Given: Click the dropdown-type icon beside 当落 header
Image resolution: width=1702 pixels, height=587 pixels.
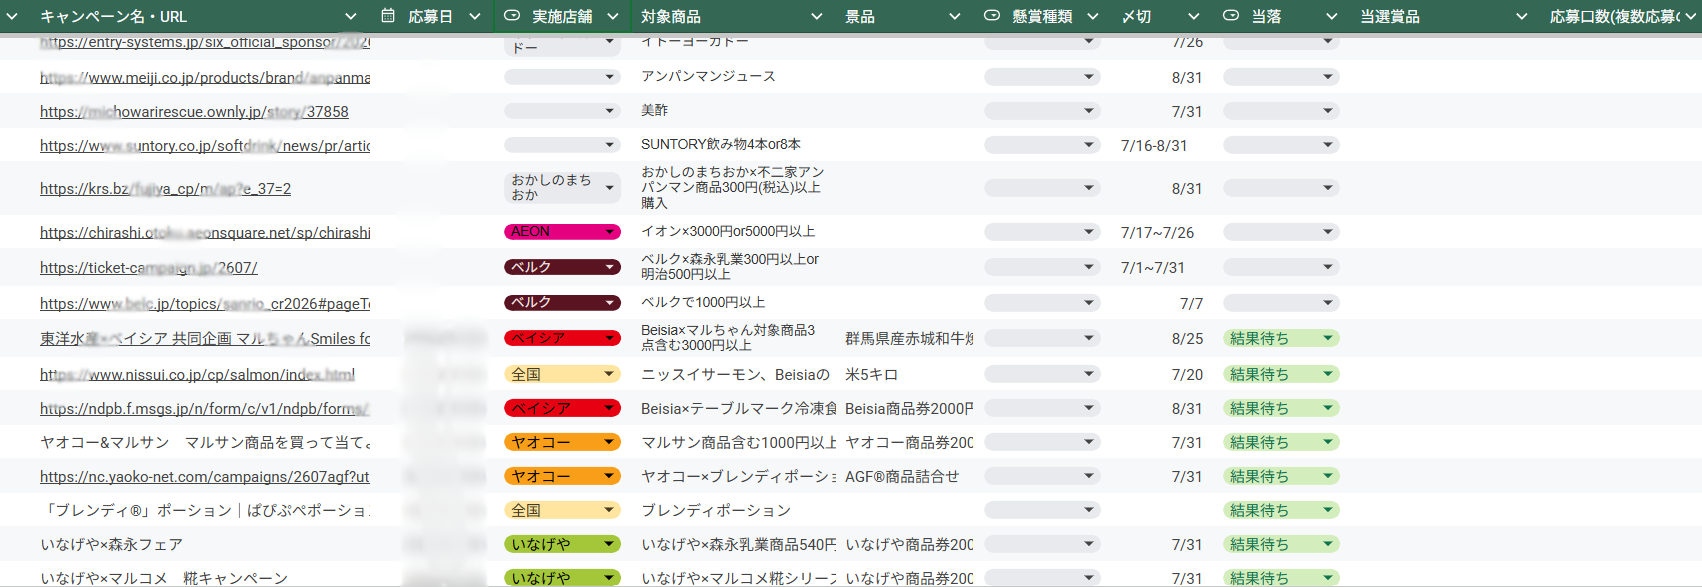Looking at the screenshot, I should click(x=1231, y=16).
